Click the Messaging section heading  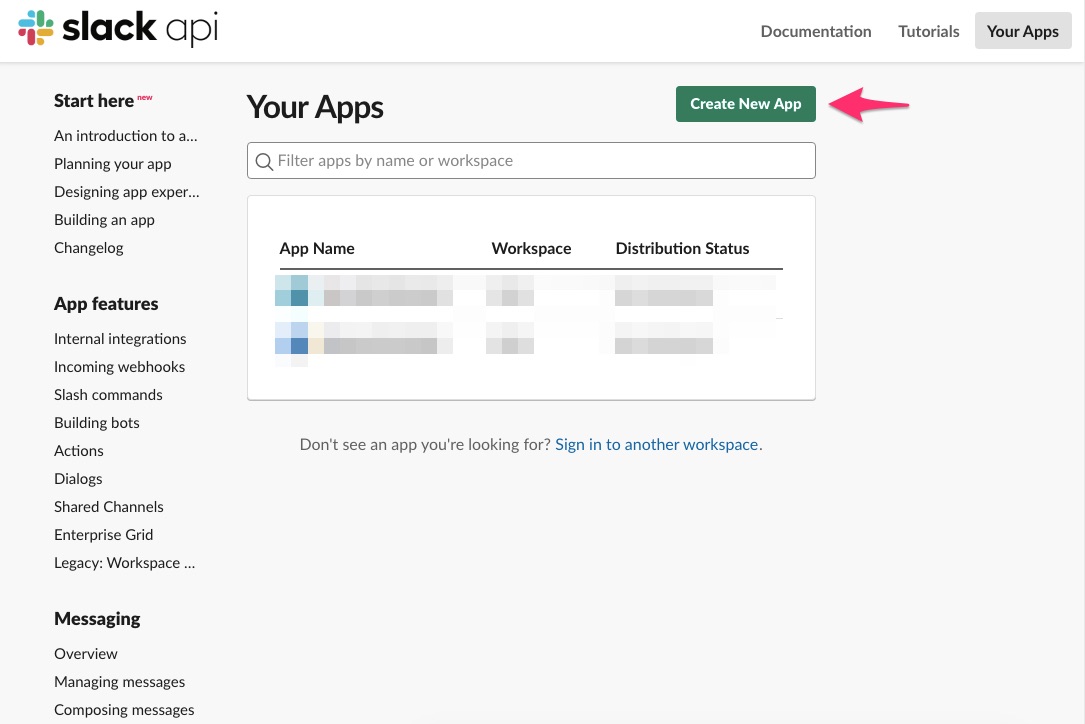coord(97,619)
